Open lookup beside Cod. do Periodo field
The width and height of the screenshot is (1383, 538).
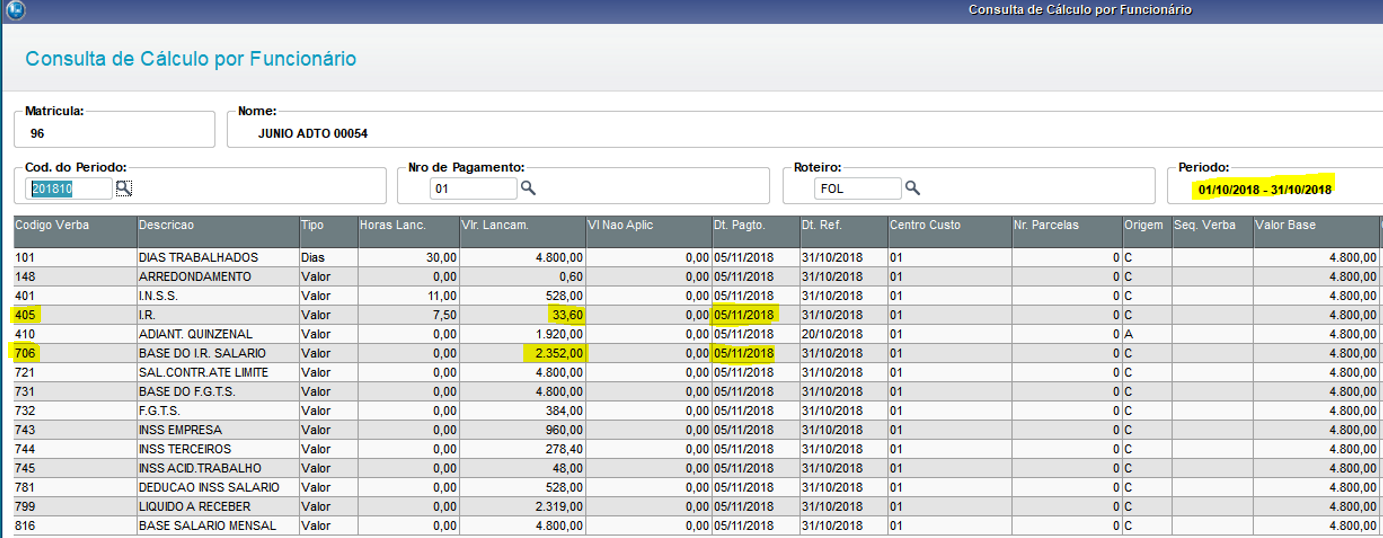click(x=124, y=188)
